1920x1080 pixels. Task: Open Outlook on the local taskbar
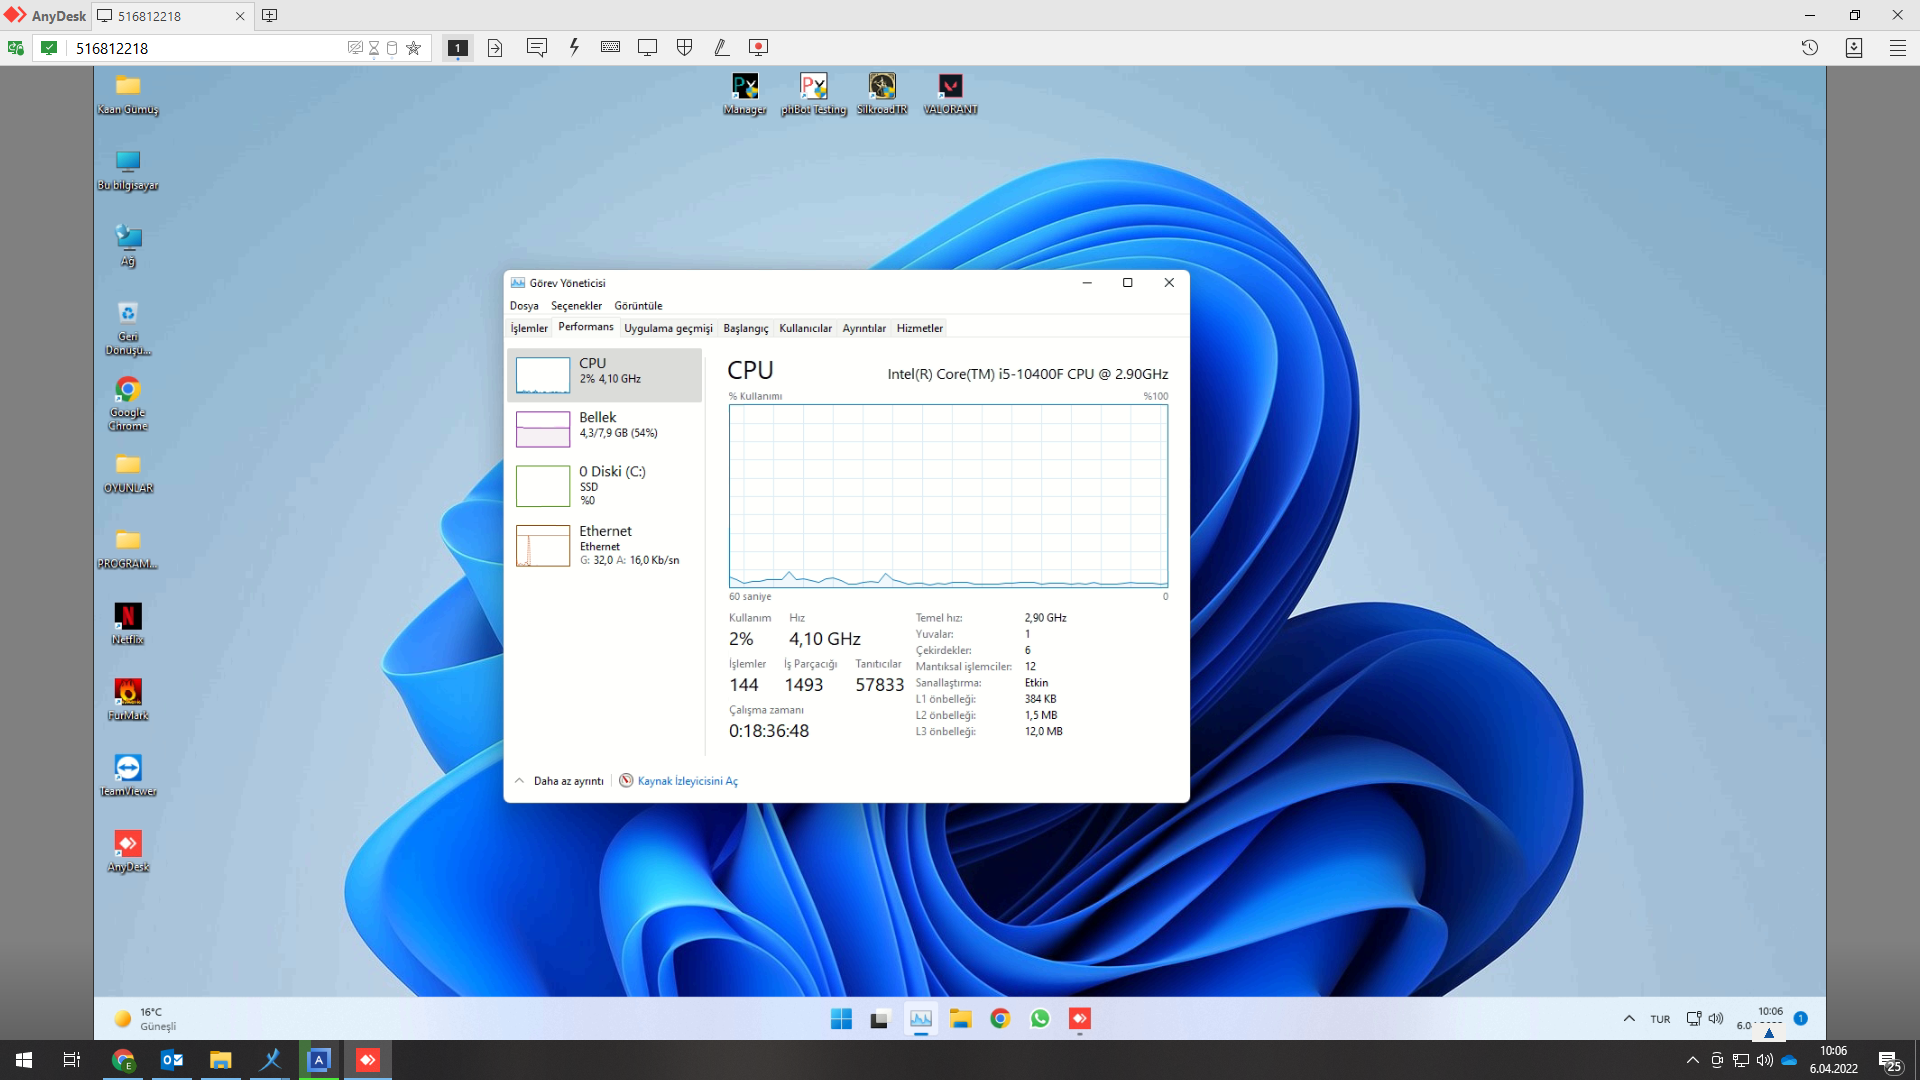172,1060
